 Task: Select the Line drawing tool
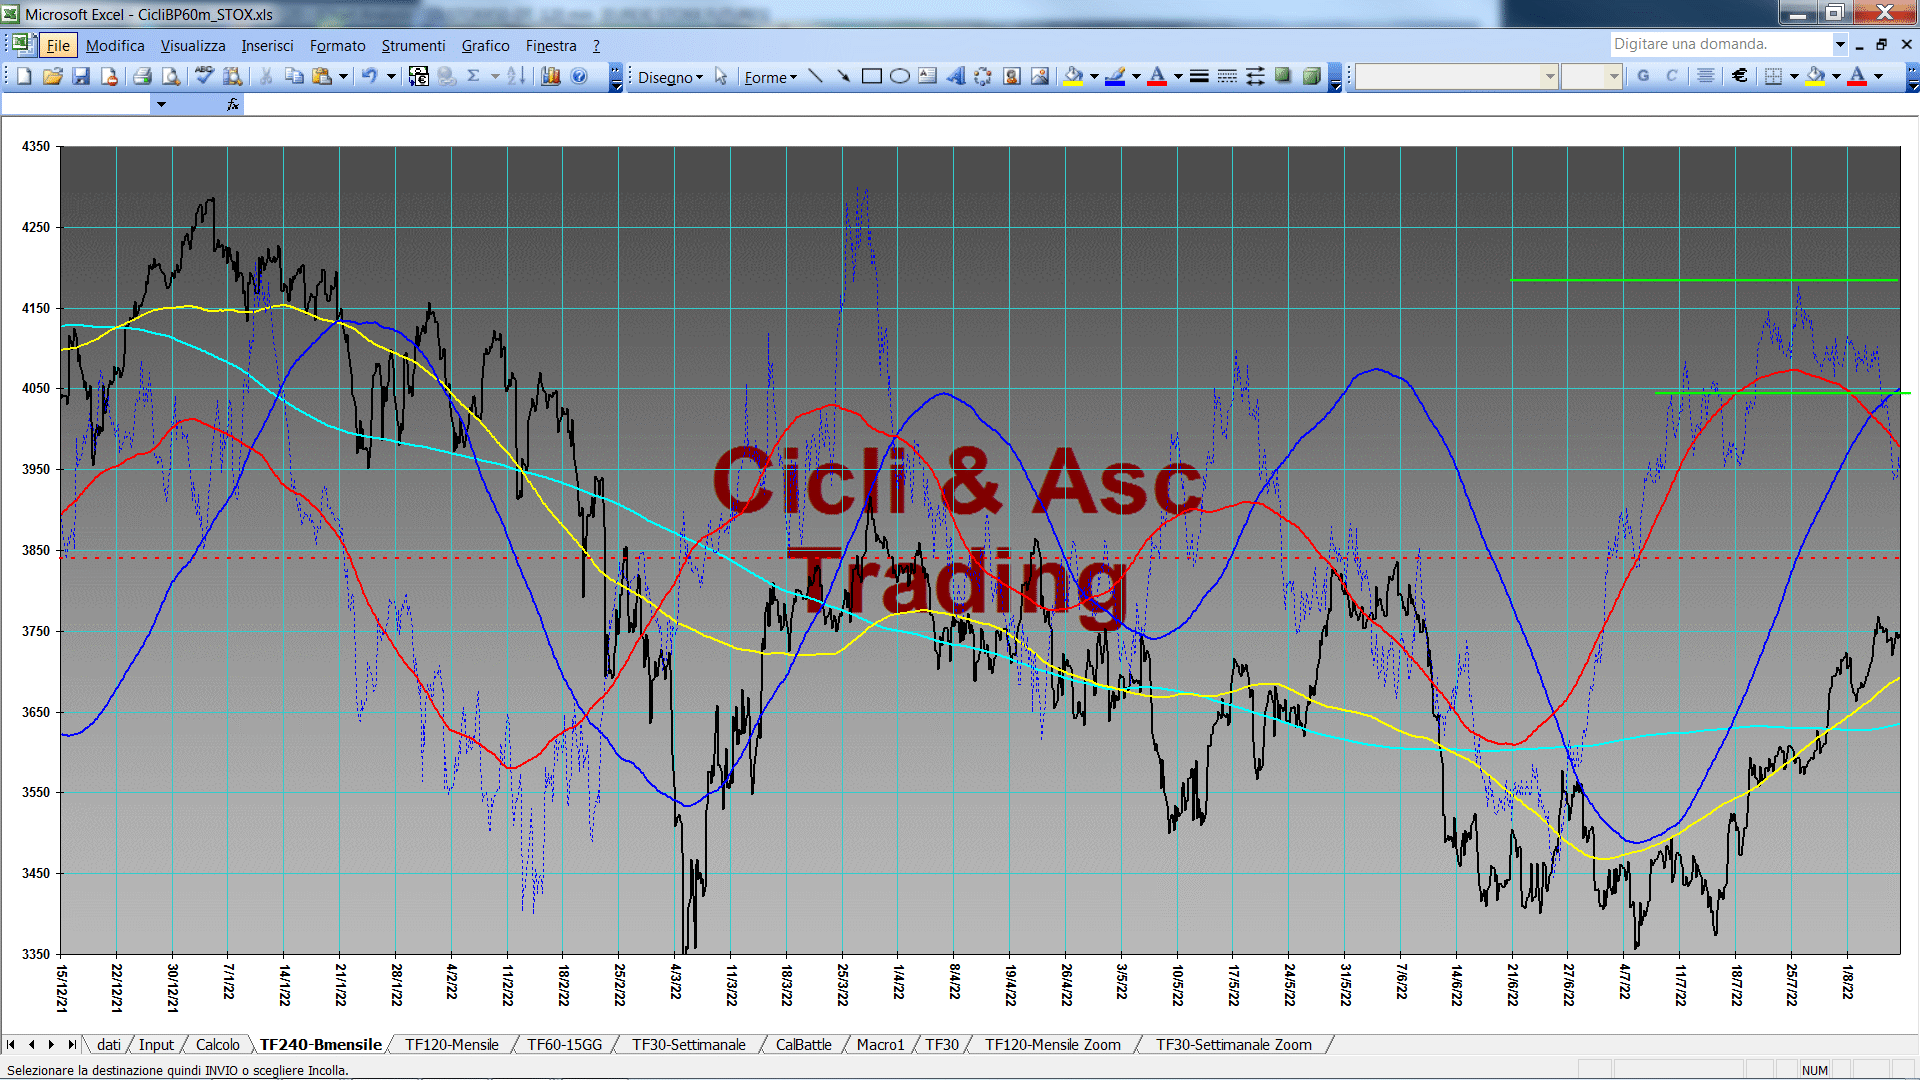[x=815, y=77]
